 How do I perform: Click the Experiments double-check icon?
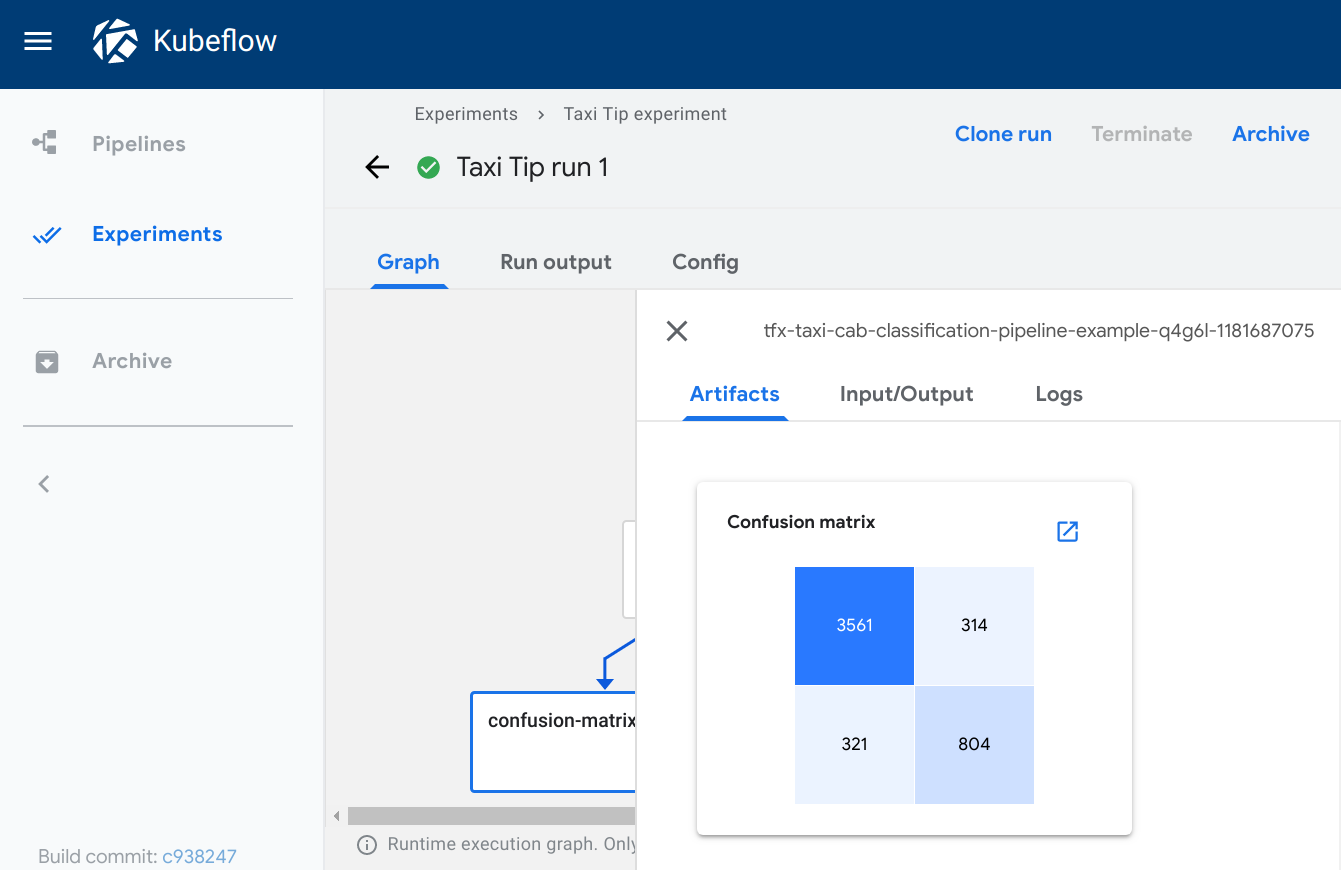(x=46, y=235)
